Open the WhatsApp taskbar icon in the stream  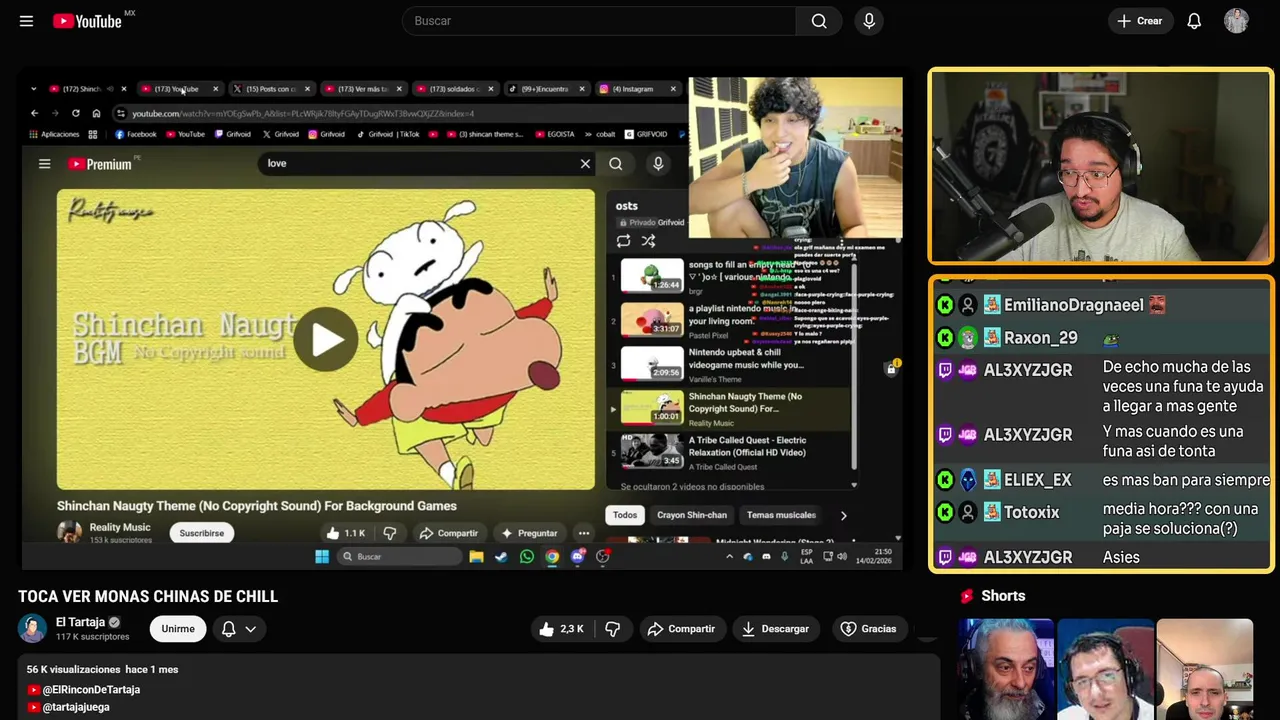[x=527, y=557]
